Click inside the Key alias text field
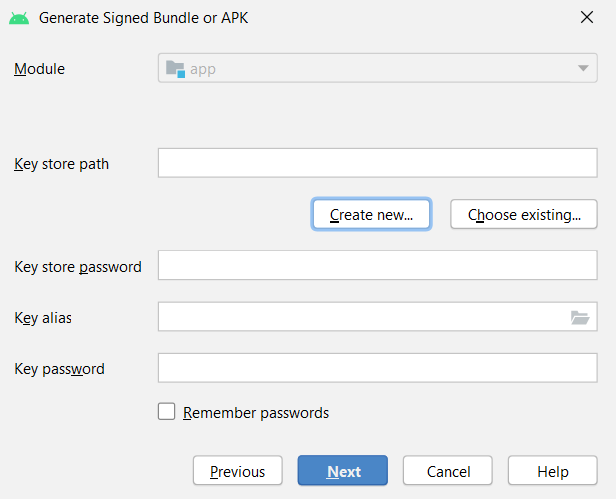The height and width of the screenshot is (499, 616). [360, 317]
